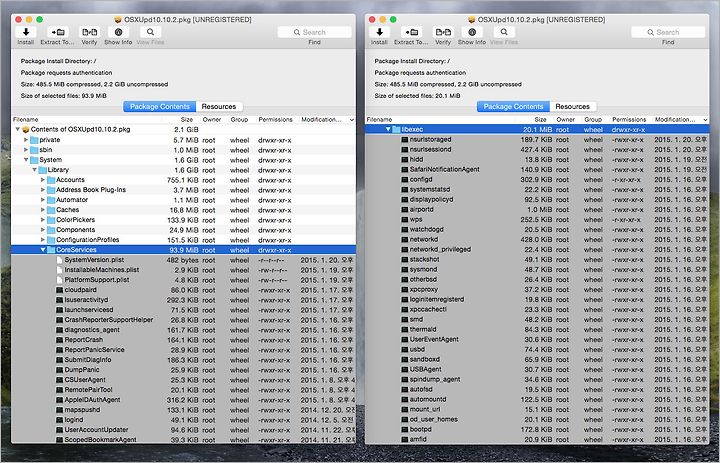Select UserEventAgent row
The height and width of the screenshot is (463, 720).
537,339
